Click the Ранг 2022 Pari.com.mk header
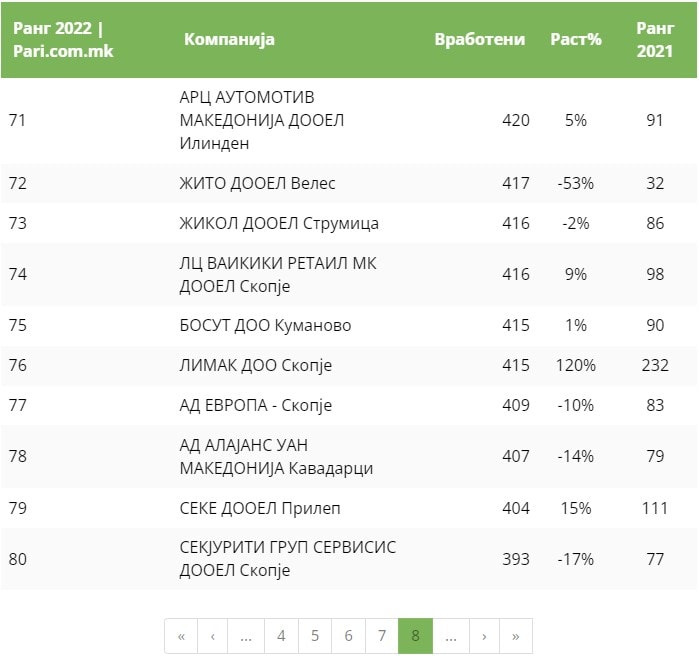 [63, 40]
